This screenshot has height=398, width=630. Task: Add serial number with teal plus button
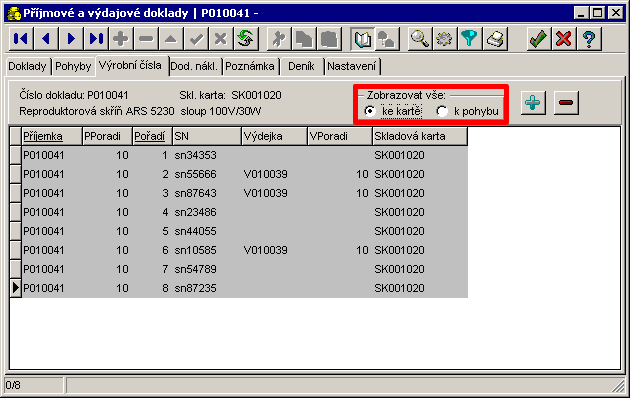[533, 103]
